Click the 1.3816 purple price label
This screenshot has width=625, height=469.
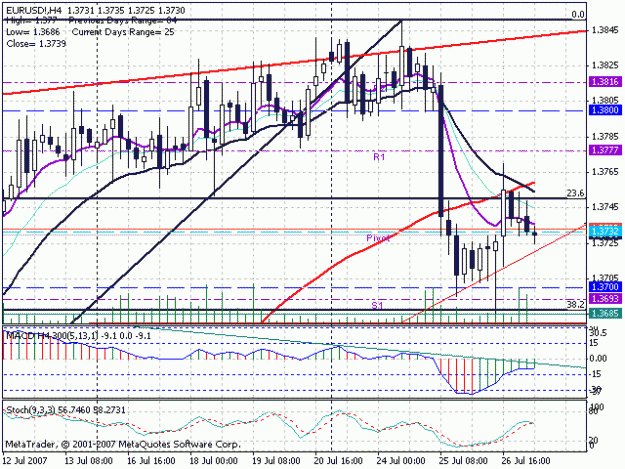point(605,82)
